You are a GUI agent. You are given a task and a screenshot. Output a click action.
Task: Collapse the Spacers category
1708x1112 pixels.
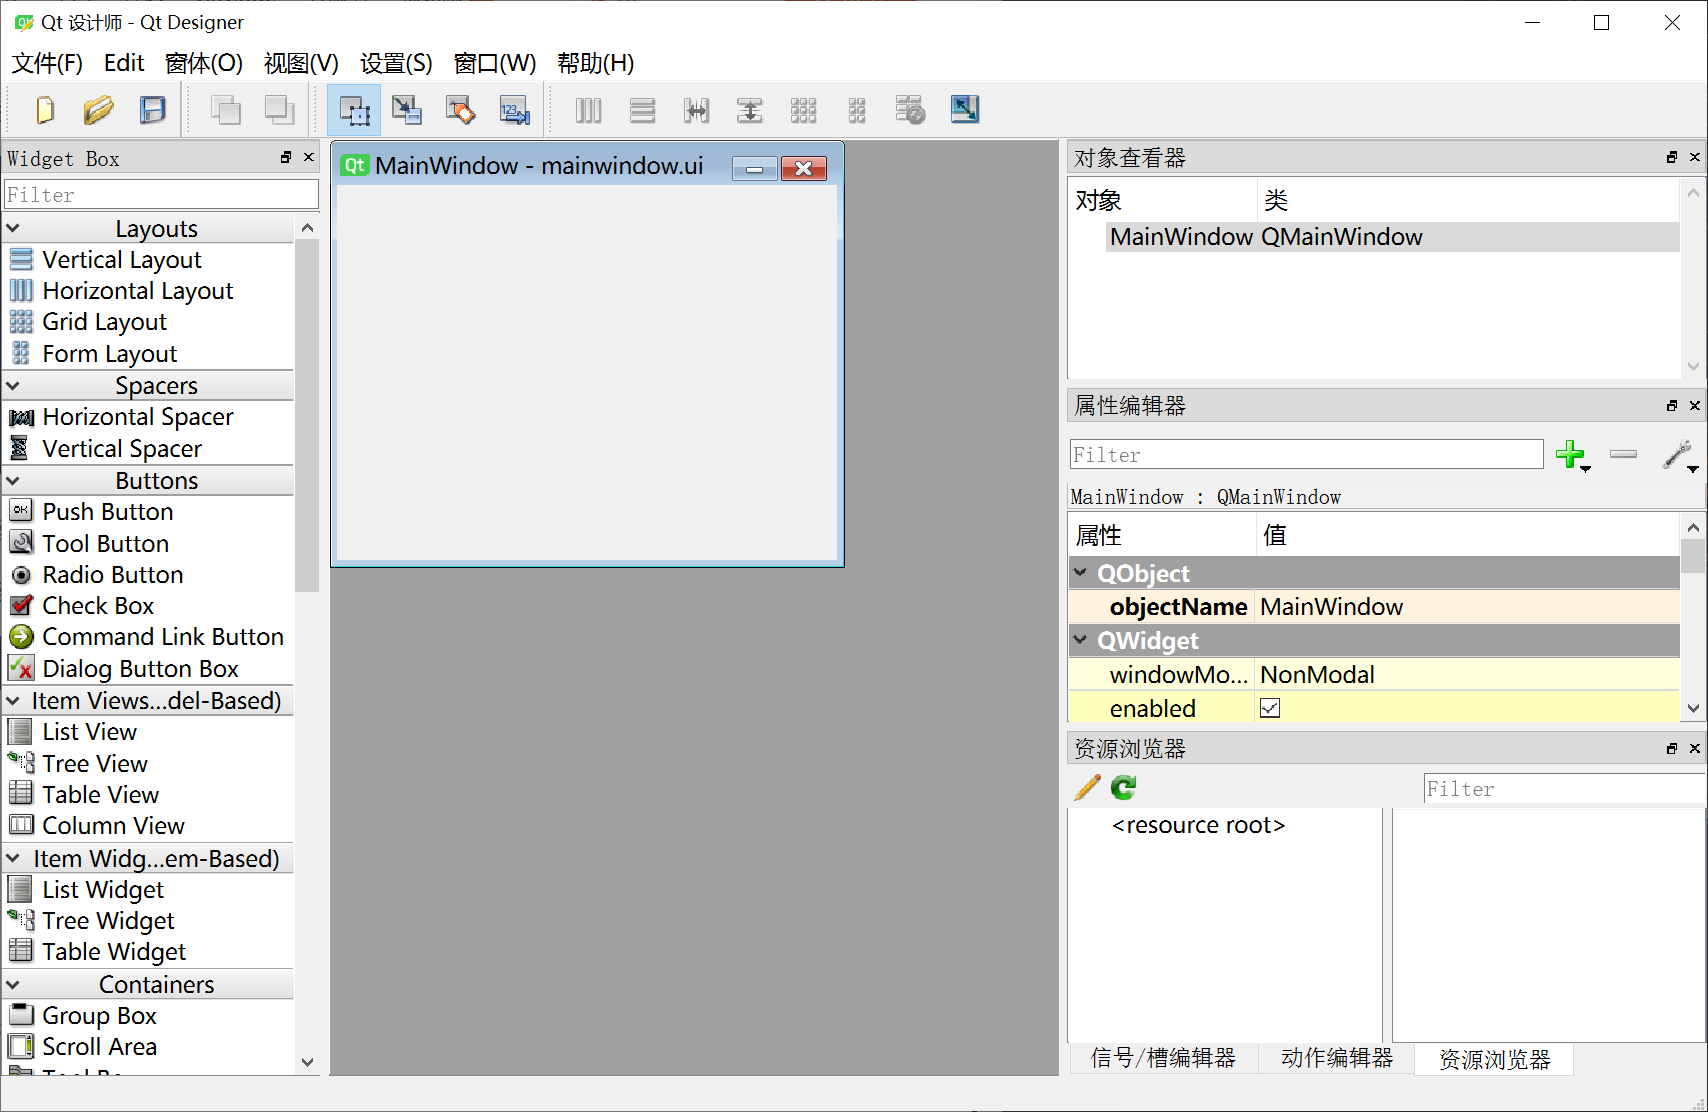coord(13,386)
